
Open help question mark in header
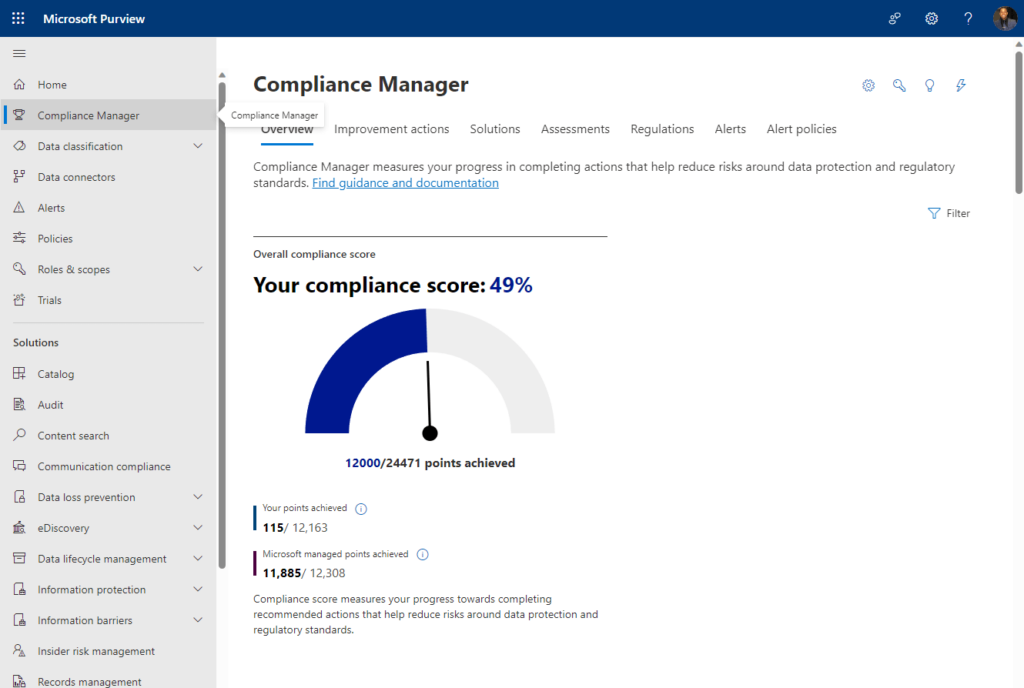click(968, 18)
